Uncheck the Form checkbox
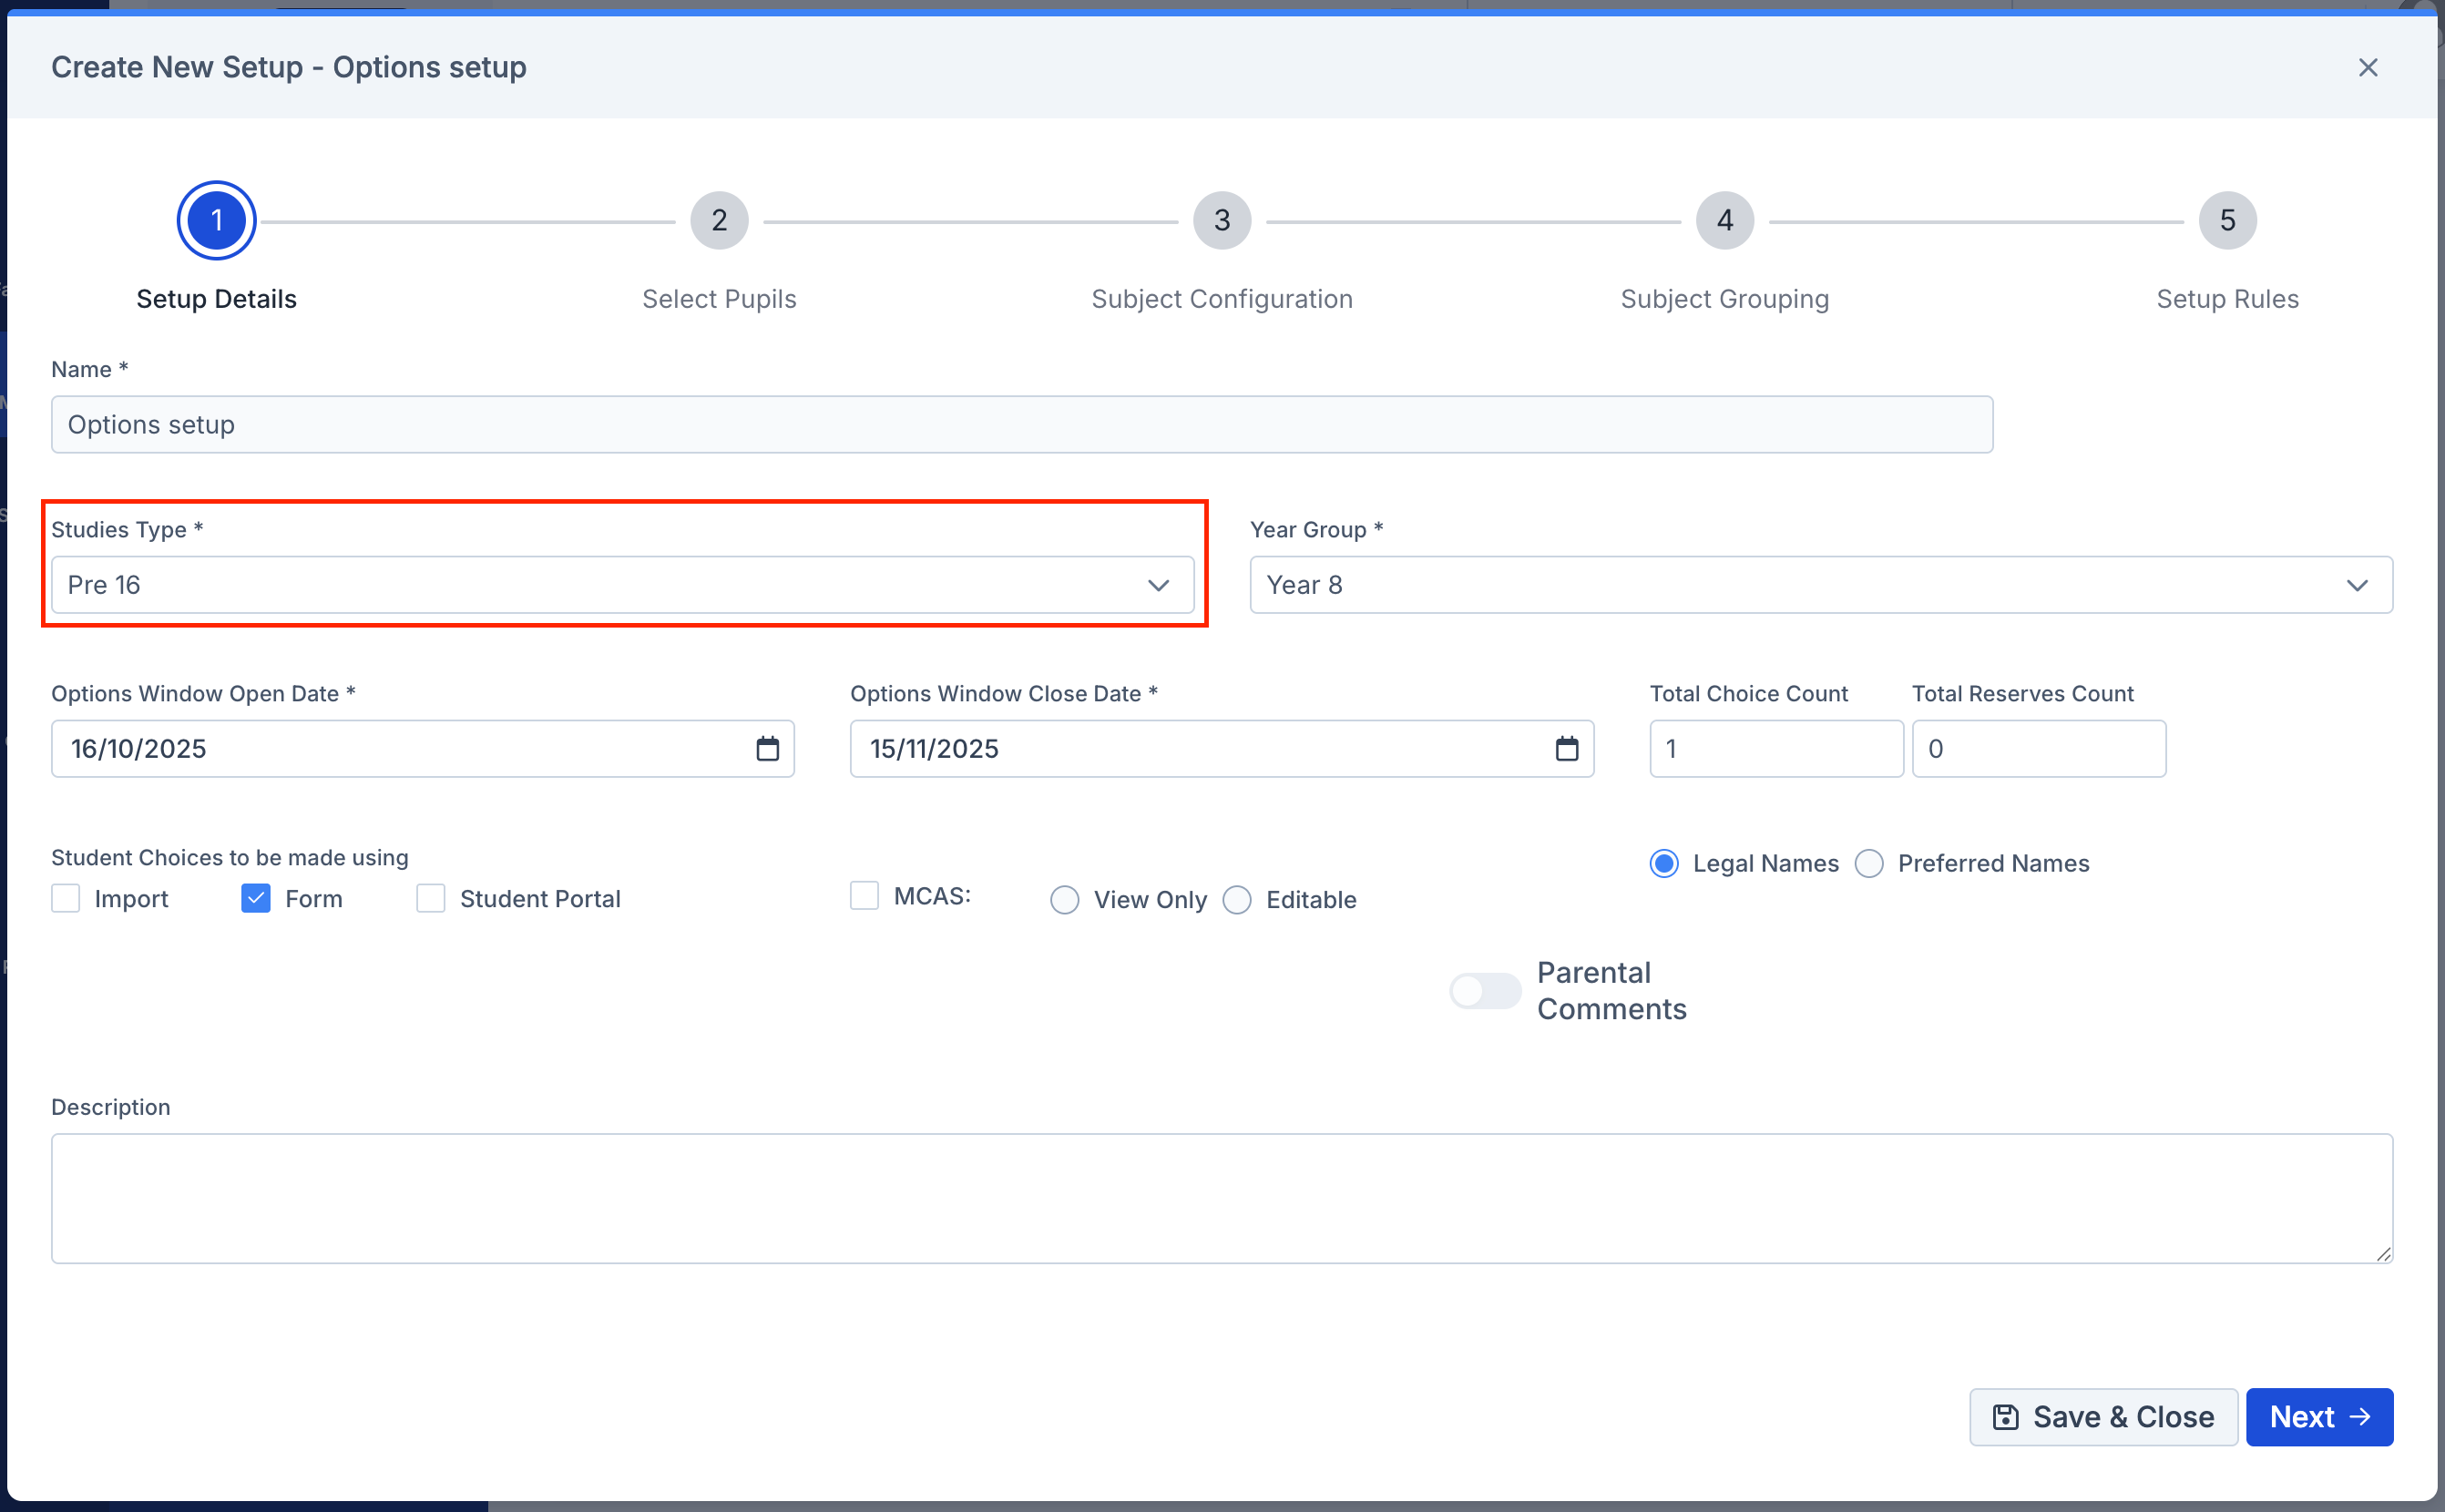2445x1512 pixels. 256,898
